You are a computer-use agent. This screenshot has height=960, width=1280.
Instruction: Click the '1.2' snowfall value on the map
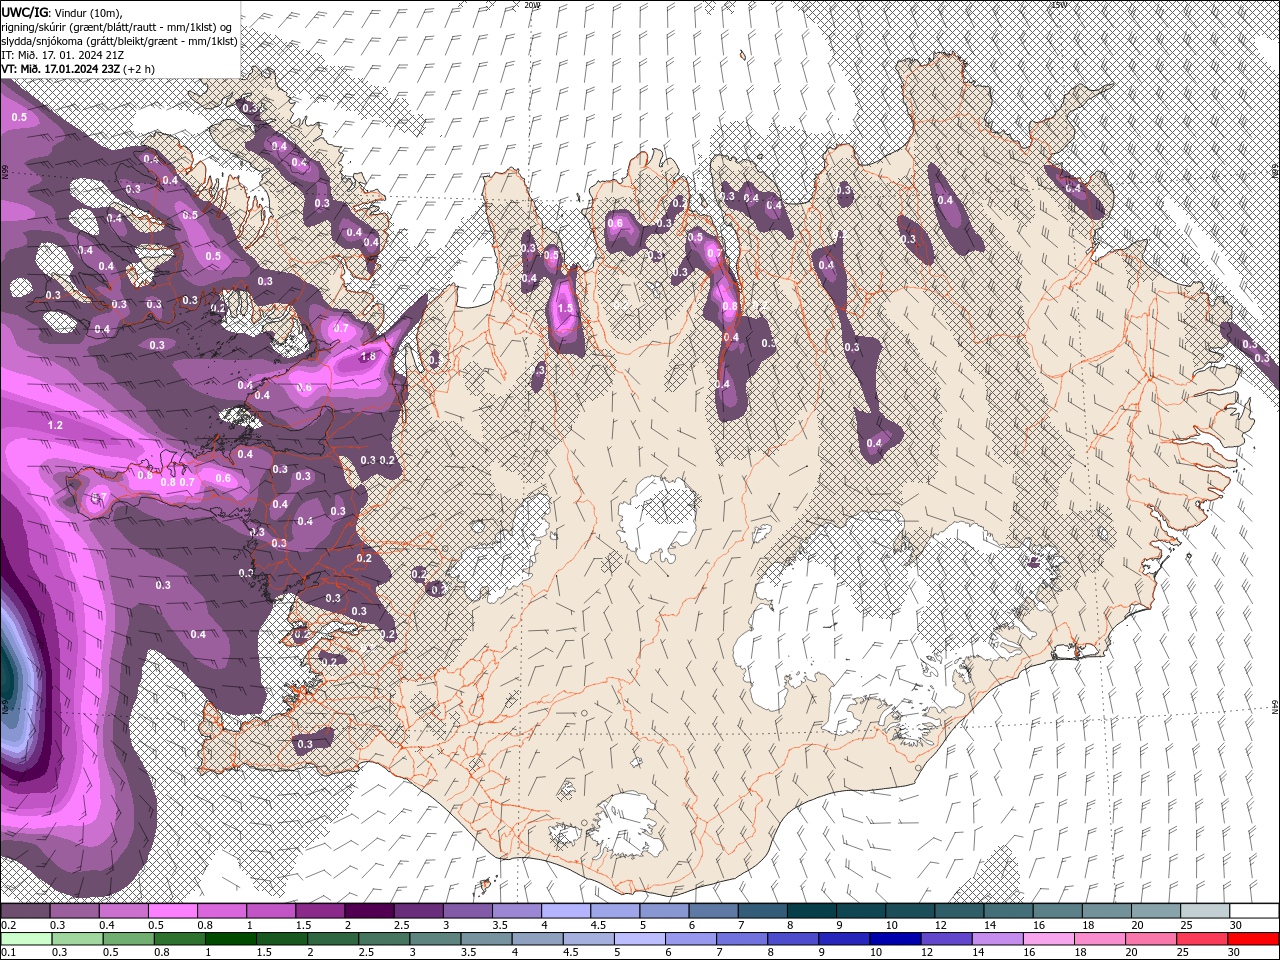(x=55, y=425)
